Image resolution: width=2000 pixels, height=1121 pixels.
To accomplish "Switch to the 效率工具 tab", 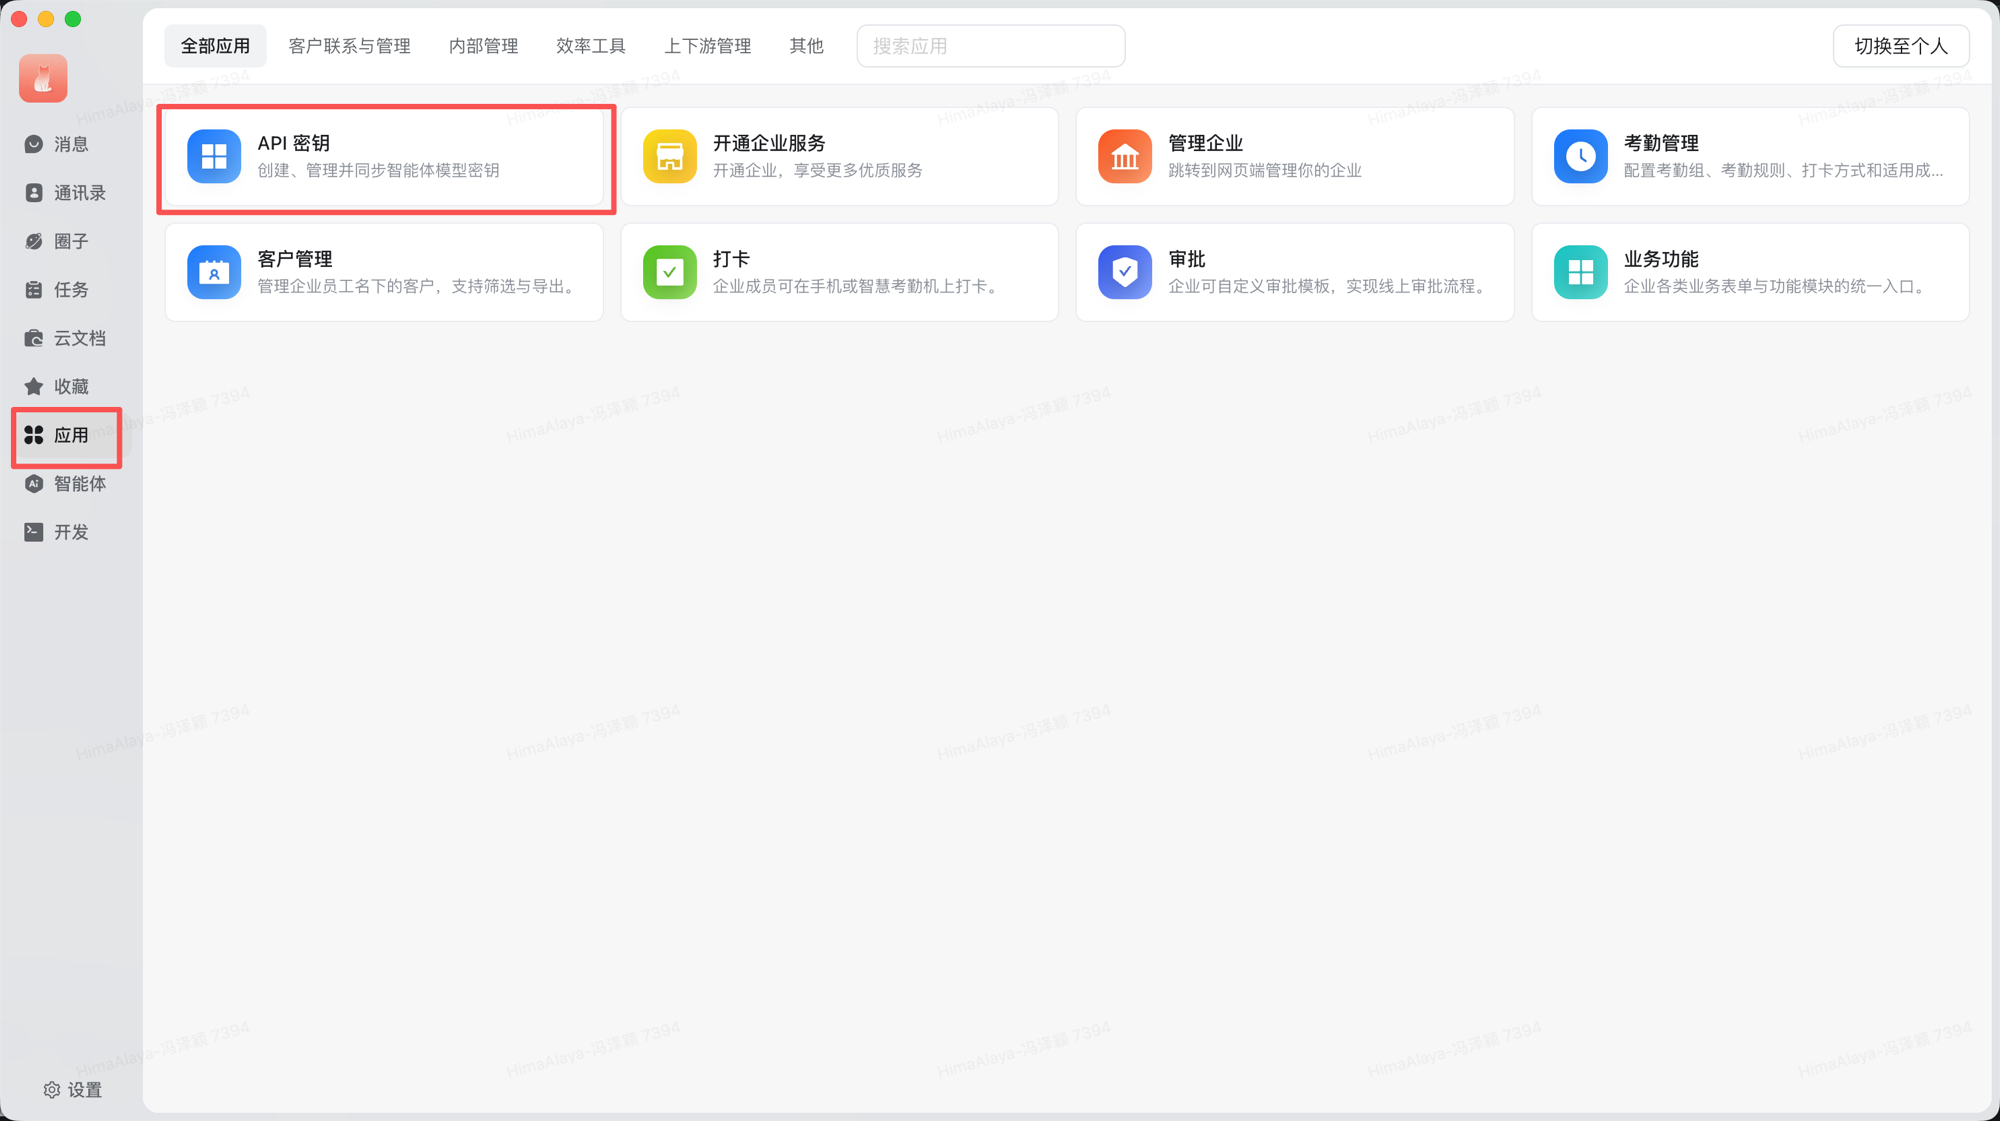I will 591,46.
